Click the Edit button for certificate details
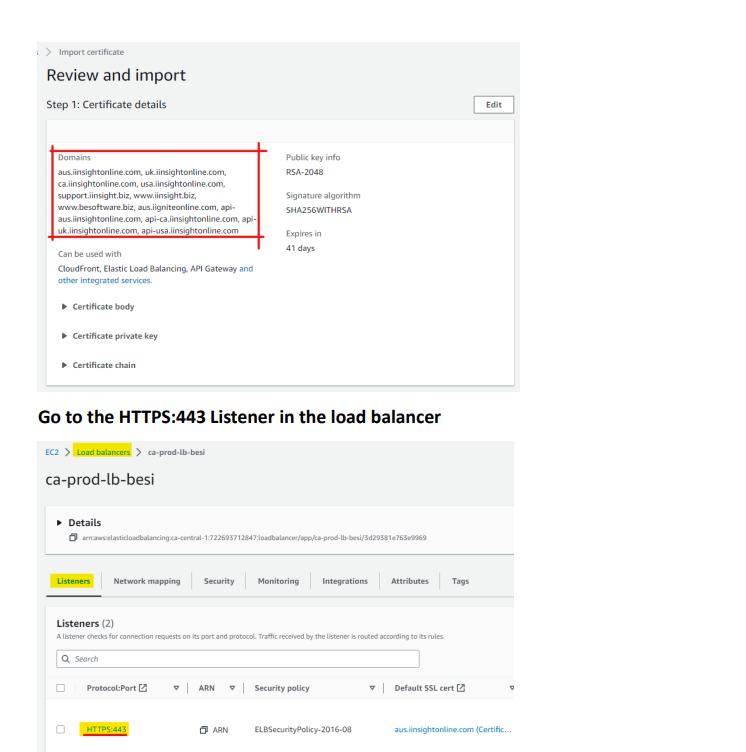Screen dimensions: 746x752 (x=494, y=105)
